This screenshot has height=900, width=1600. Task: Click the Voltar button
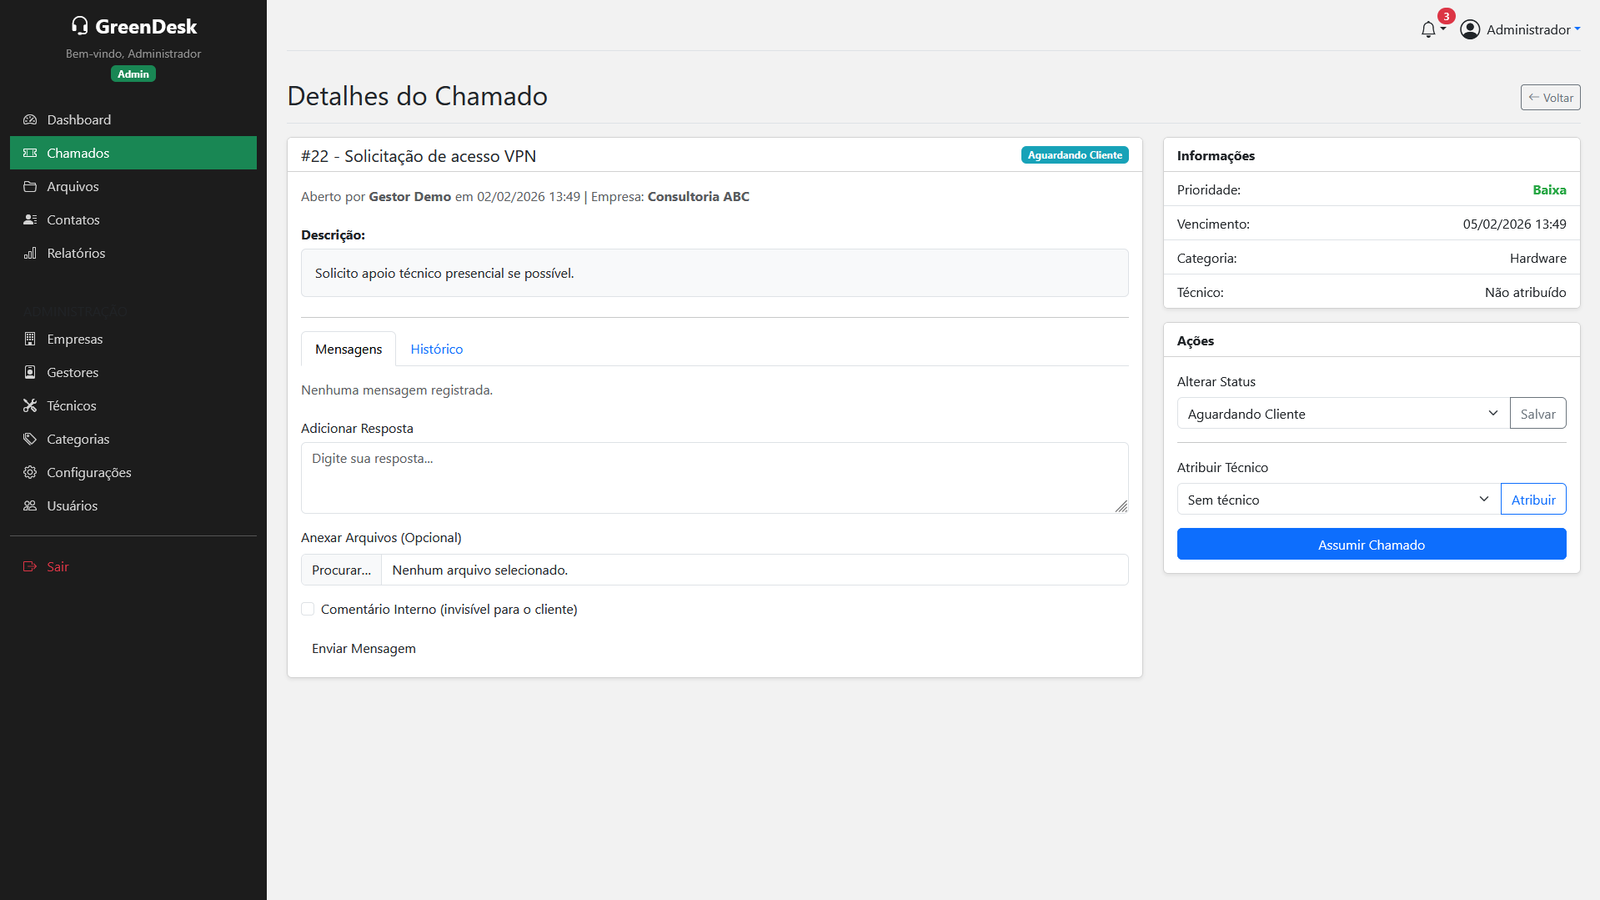[x=1550, y=98]
